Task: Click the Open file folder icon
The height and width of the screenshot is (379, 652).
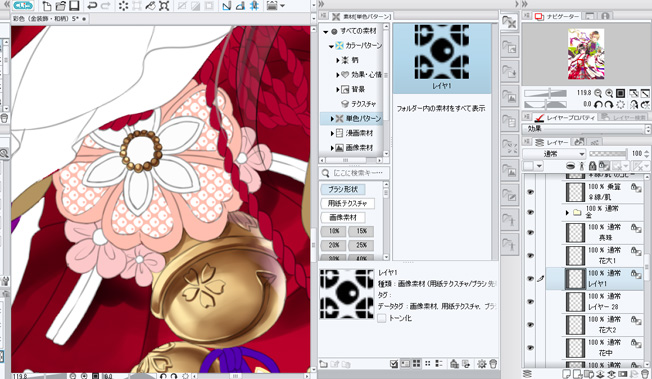Action: 61,6
